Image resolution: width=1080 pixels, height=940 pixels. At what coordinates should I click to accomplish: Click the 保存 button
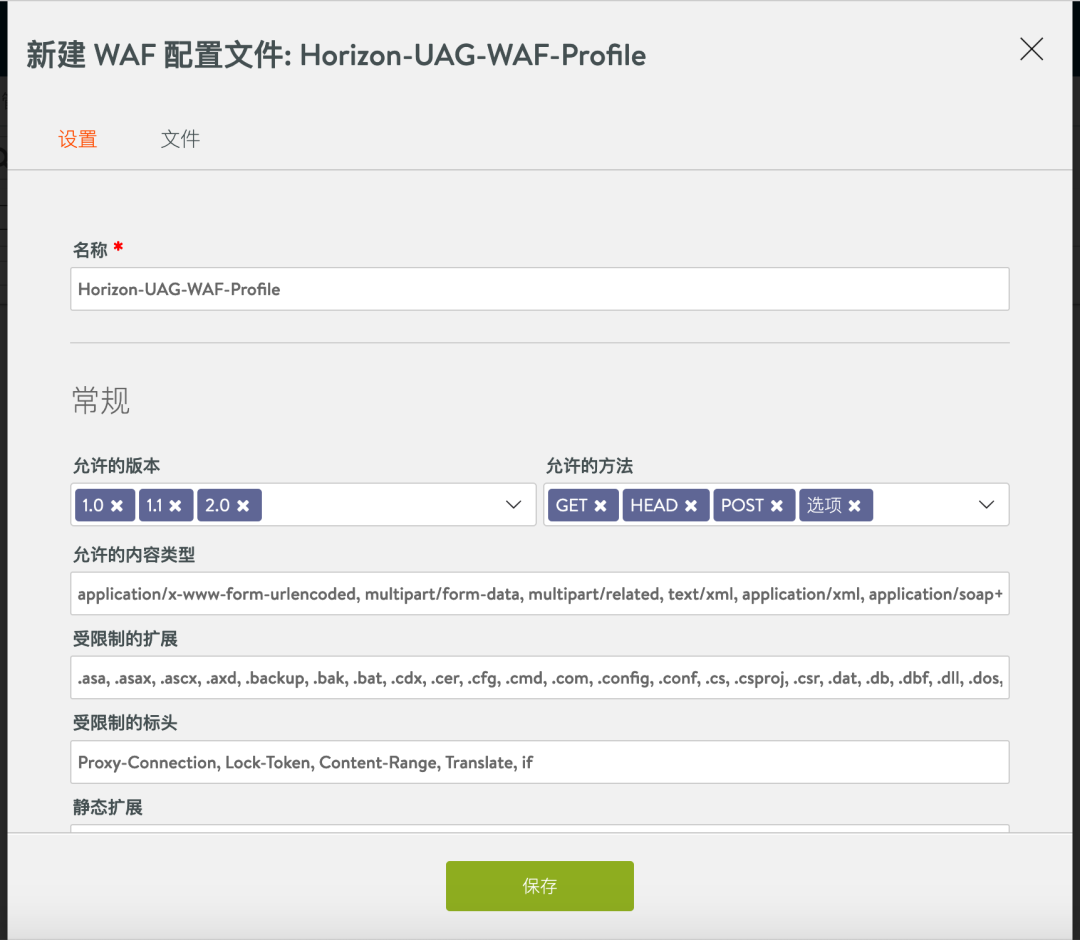(539, 886)
